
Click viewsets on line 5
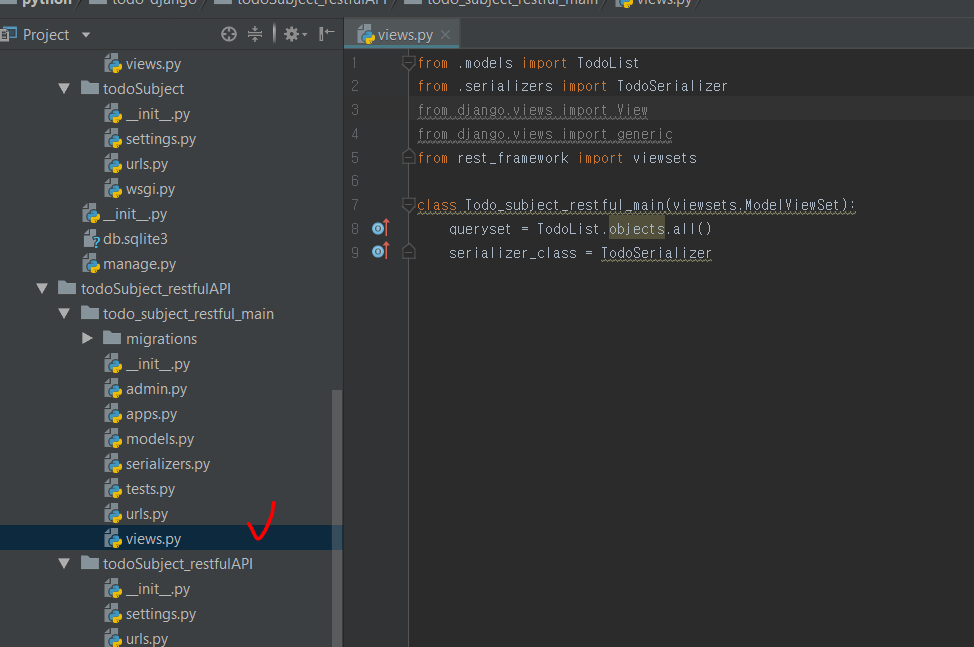point(665,158)
